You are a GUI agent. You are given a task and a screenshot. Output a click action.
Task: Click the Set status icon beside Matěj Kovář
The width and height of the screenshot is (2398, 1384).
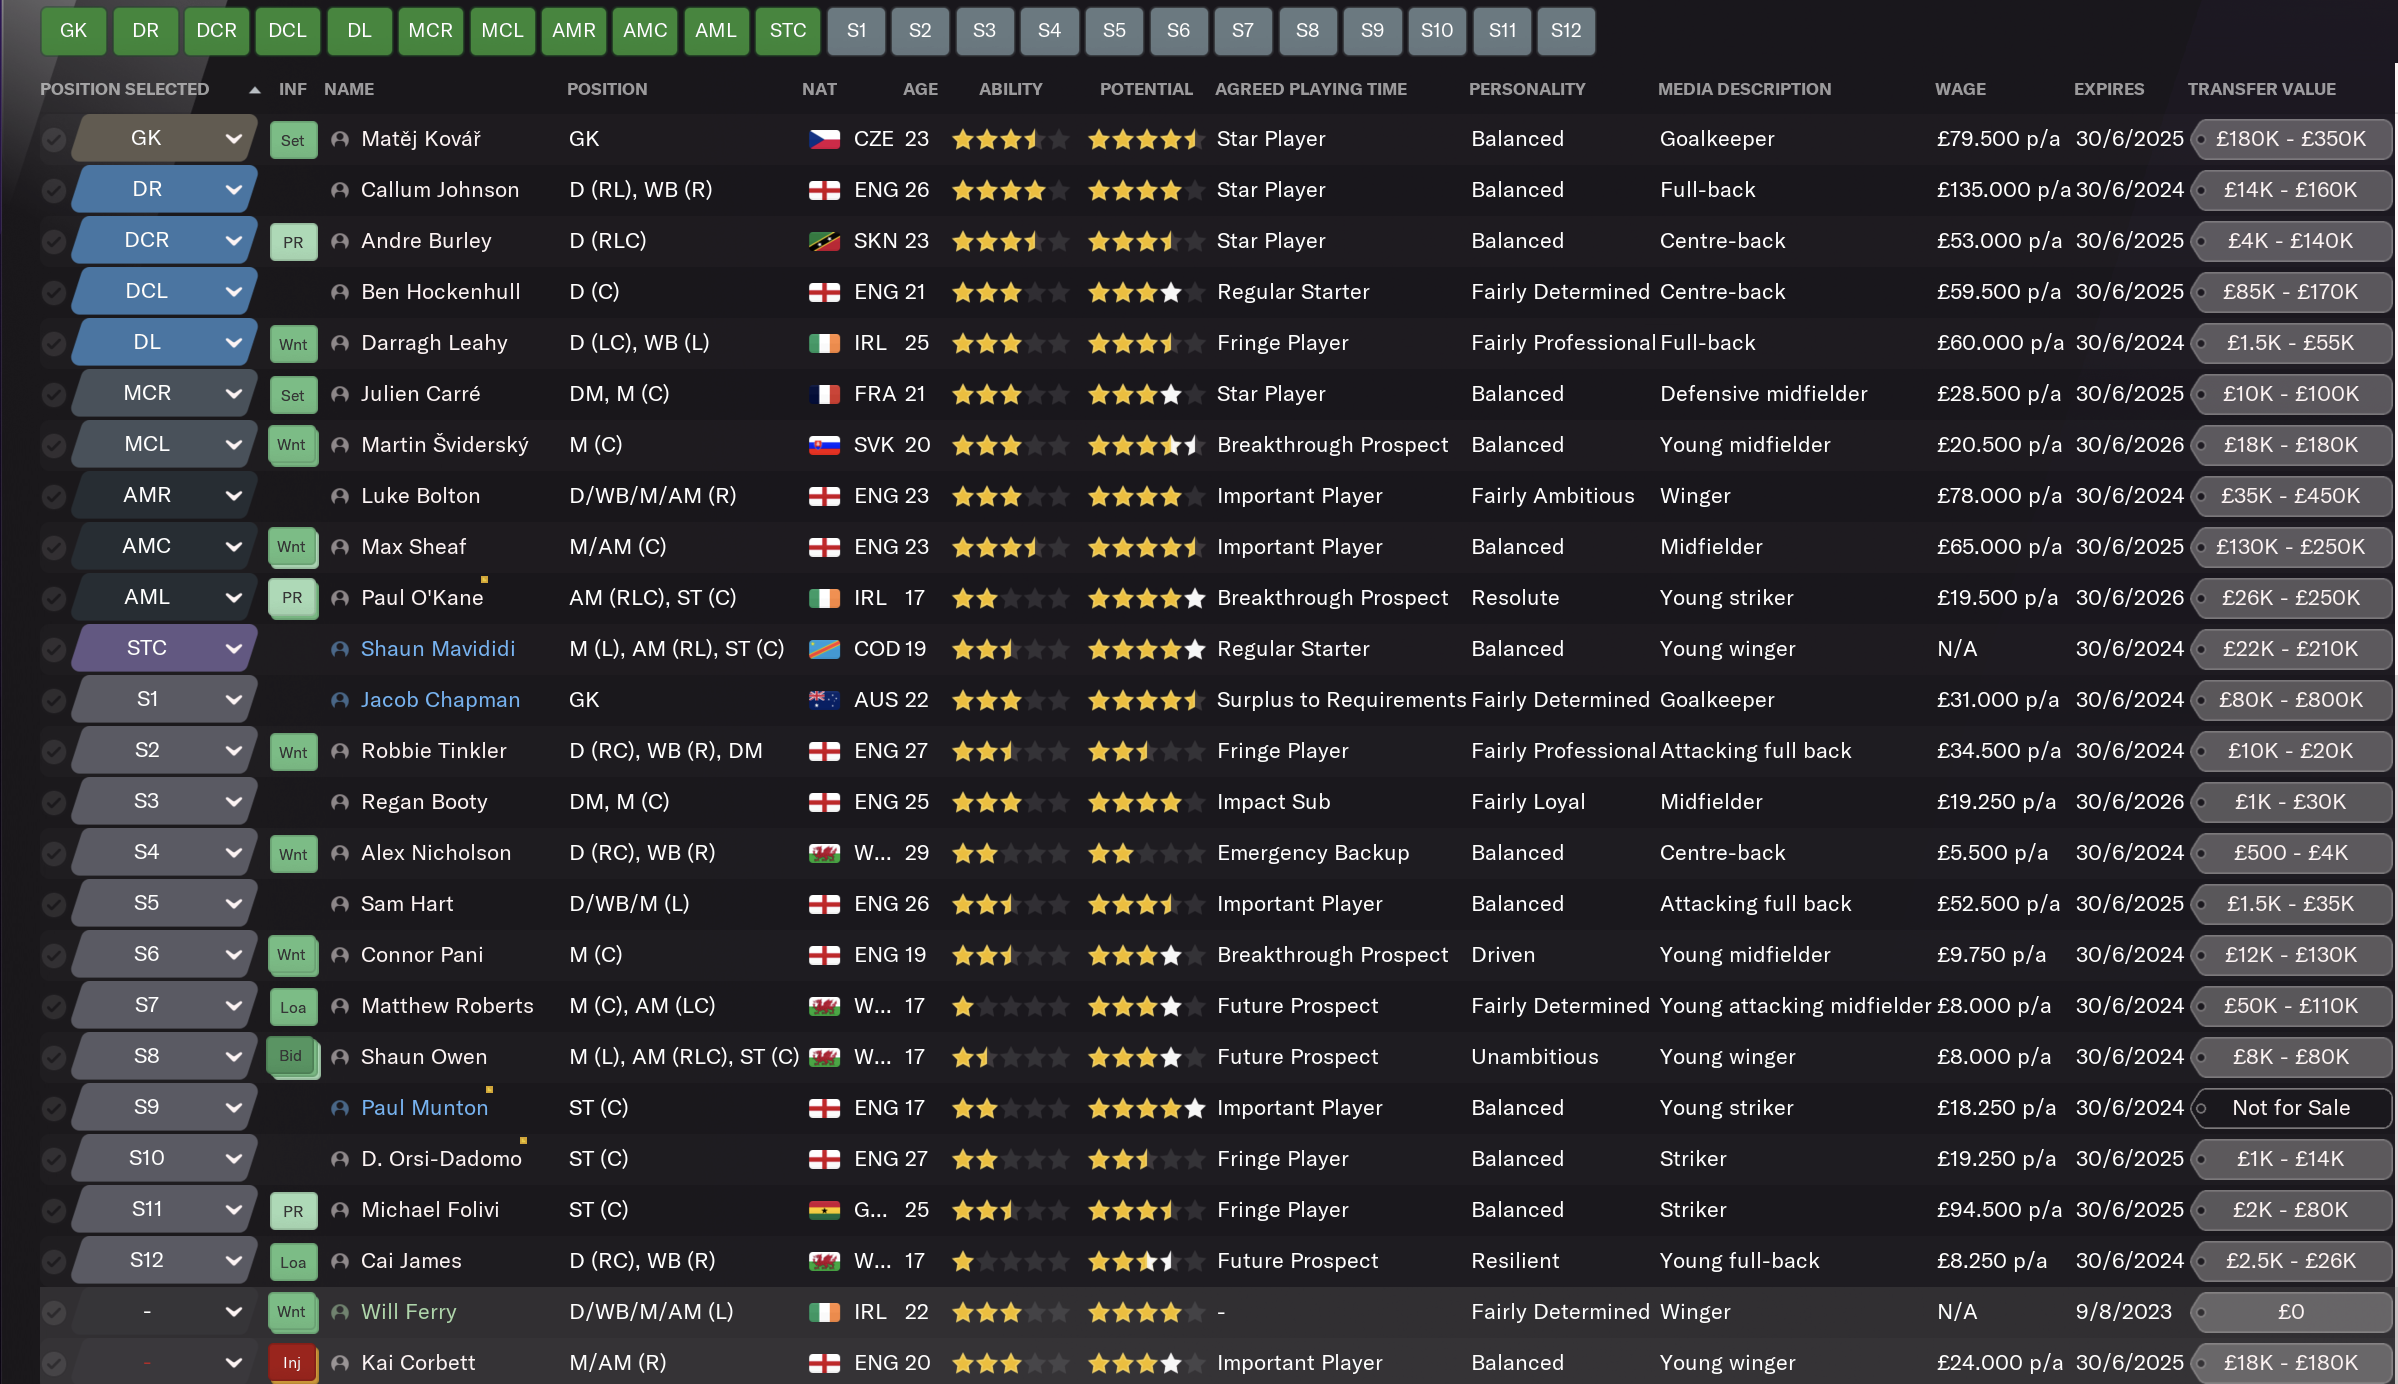point(293,140)
